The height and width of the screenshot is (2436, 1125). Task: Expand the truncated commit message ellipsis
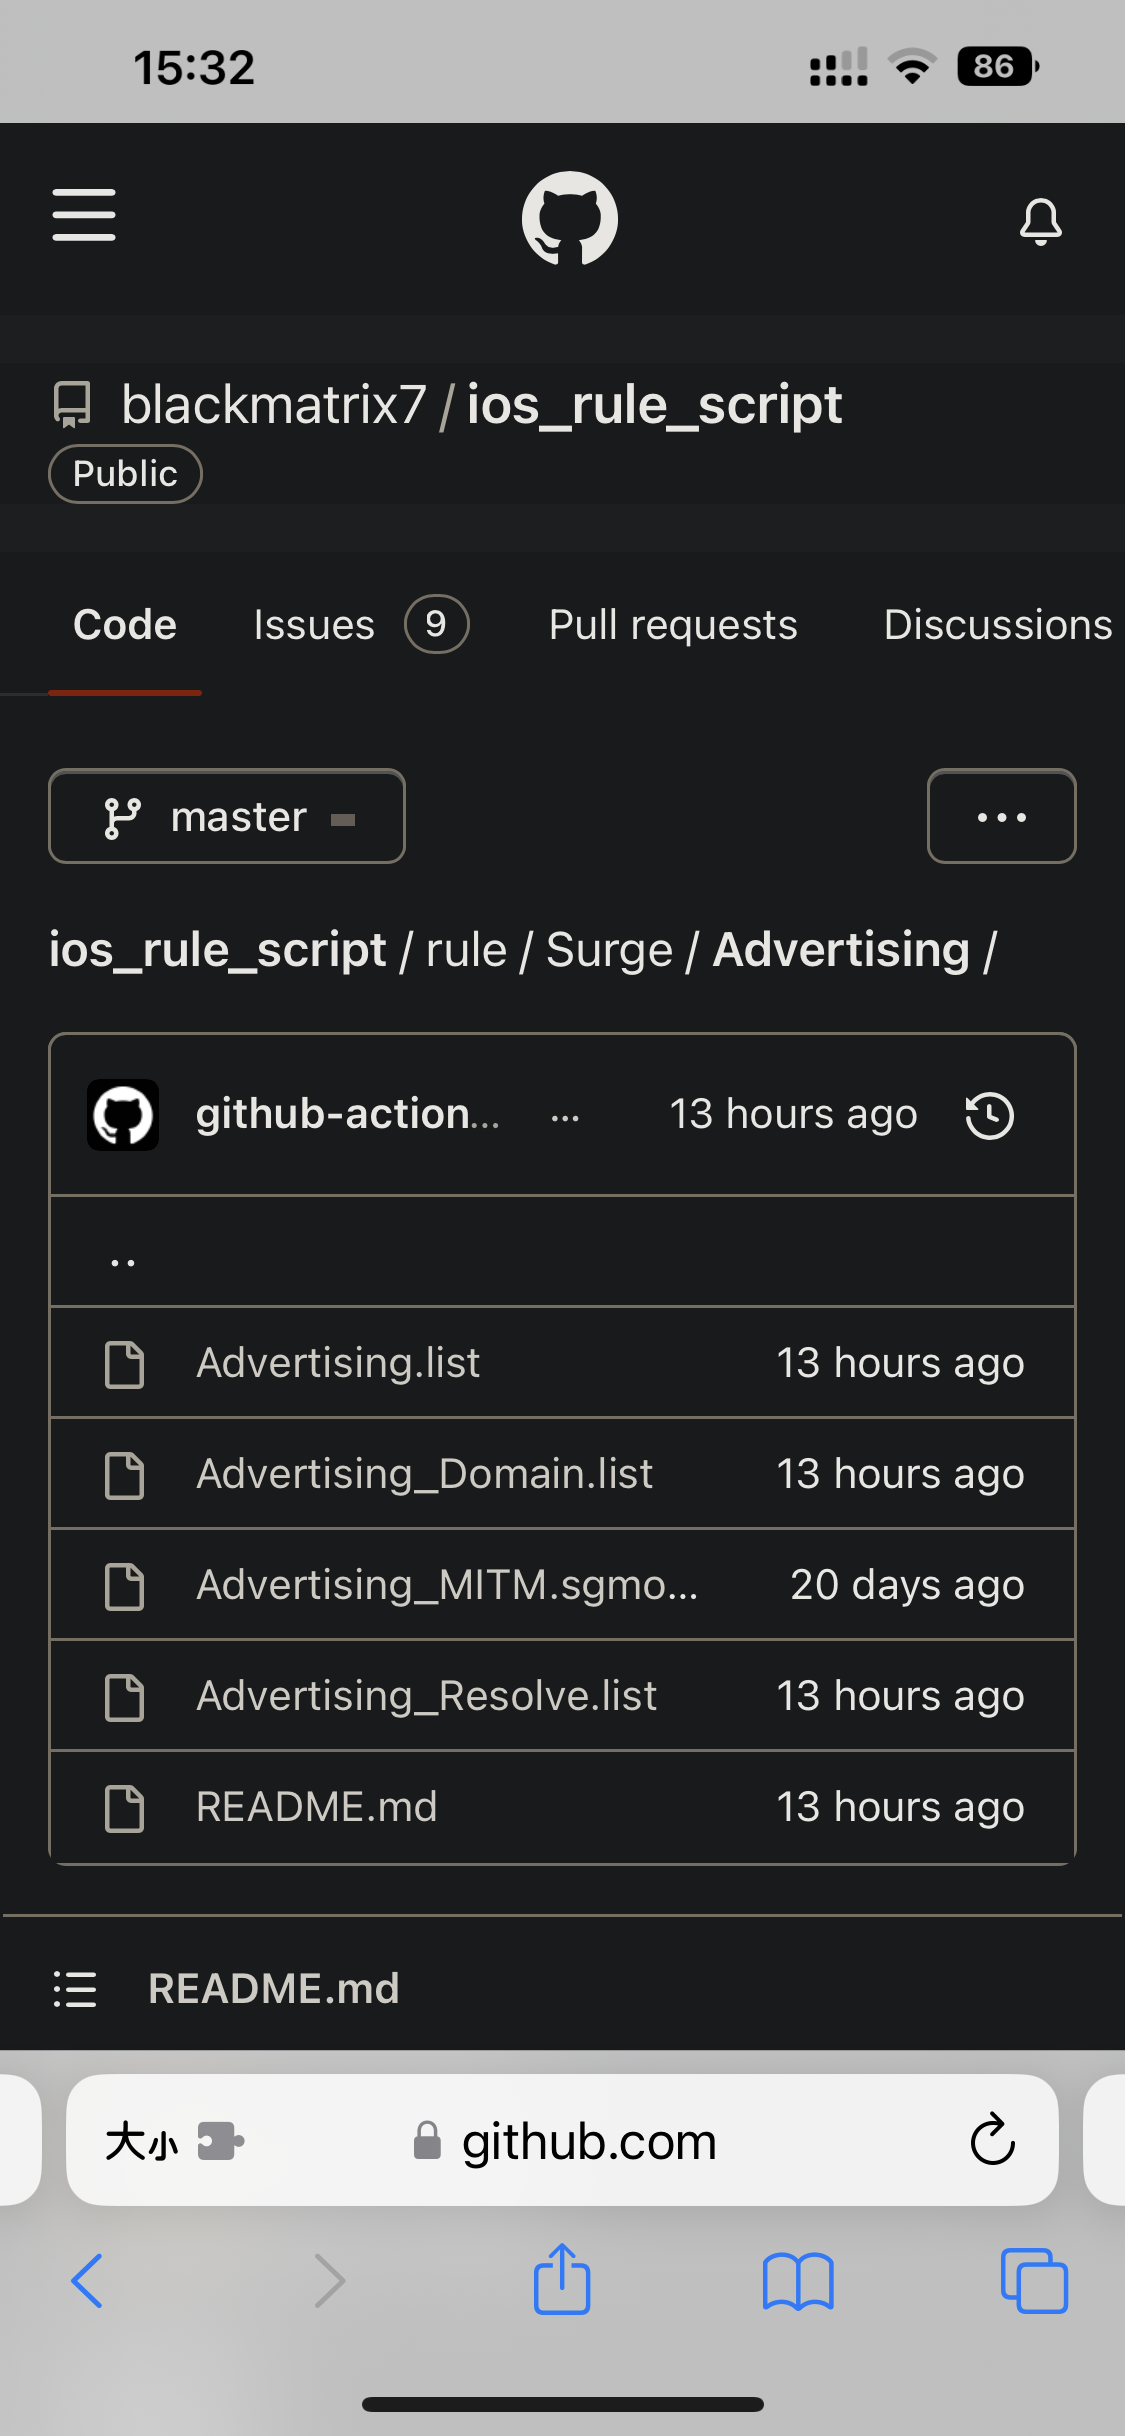pos(565,1117)
